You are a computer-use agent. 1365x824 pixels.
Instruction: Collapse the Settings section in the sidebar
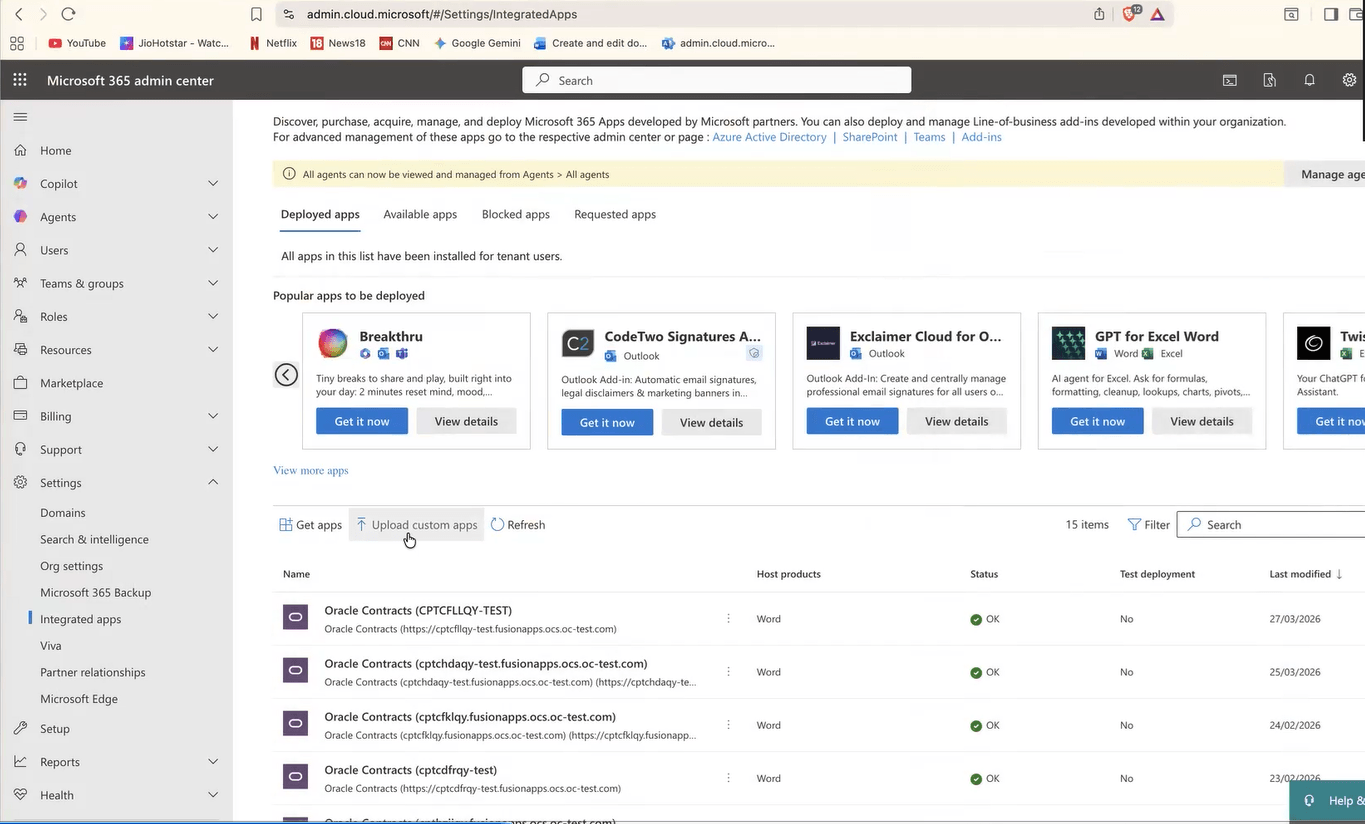[x=212, y=482]
